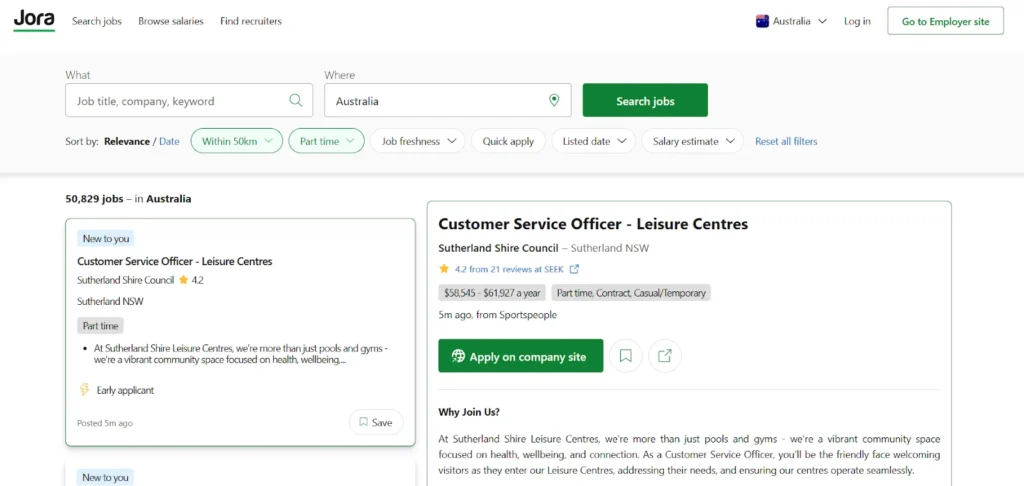Image resolution: width=1024 pixels, height=486 pixels.
Task: Save the Customer Service Officer job card
Action: point(376,423)
